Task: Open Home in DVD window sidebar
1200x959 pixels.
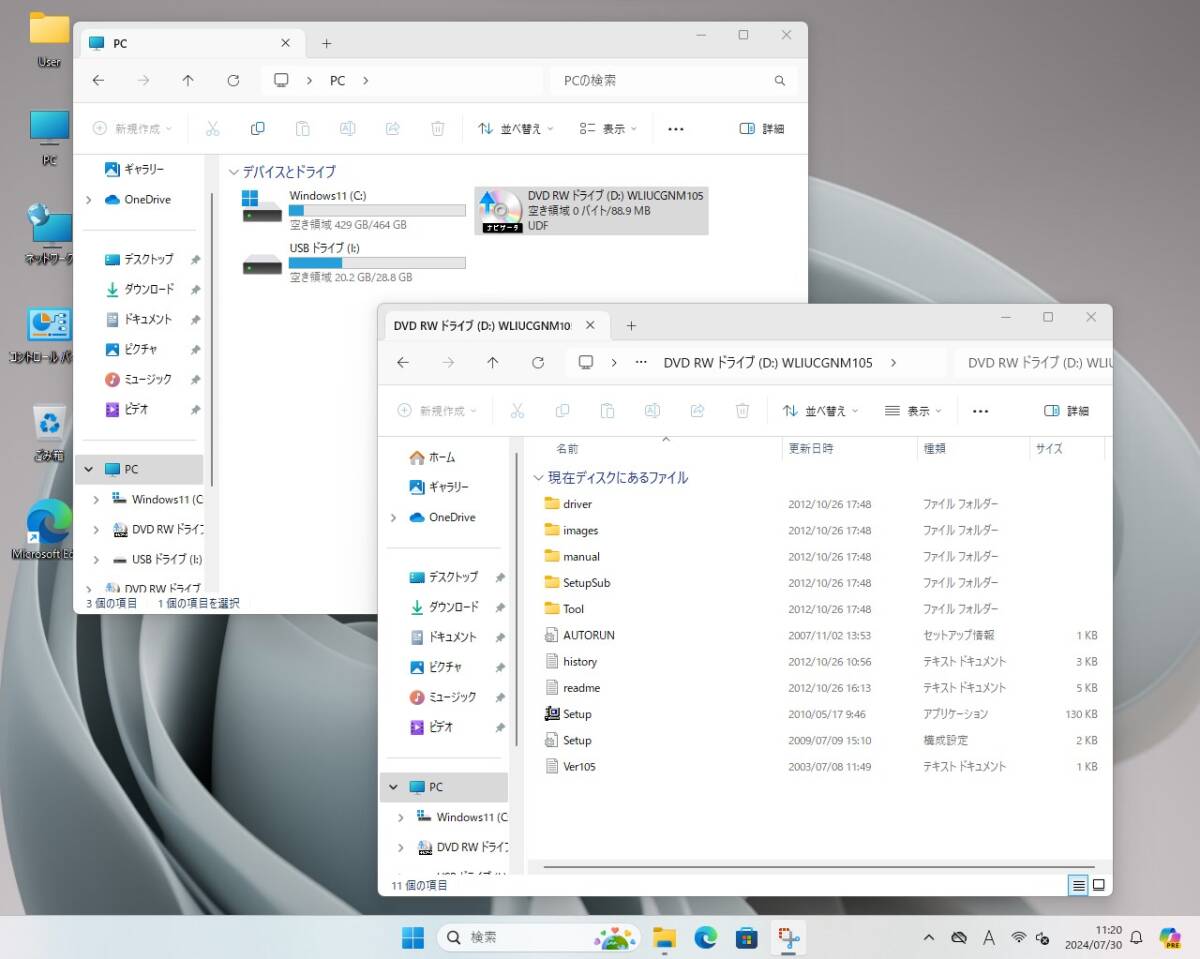Action: tap(432, 458)
